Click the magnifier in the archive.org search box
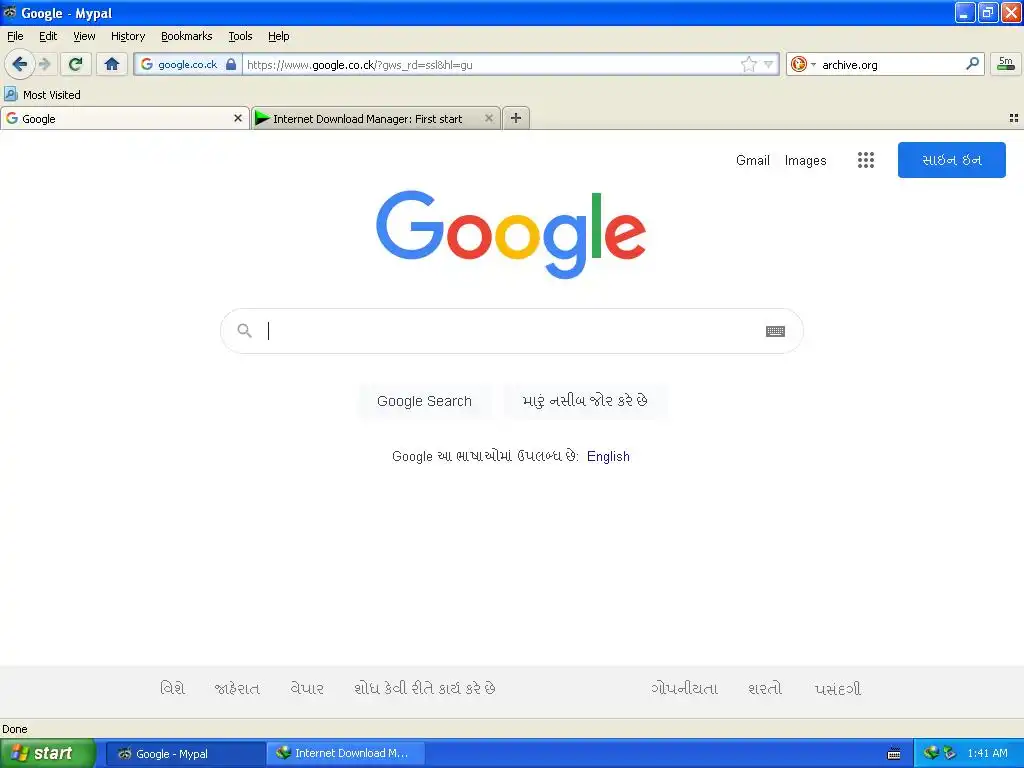 [972, 63]
